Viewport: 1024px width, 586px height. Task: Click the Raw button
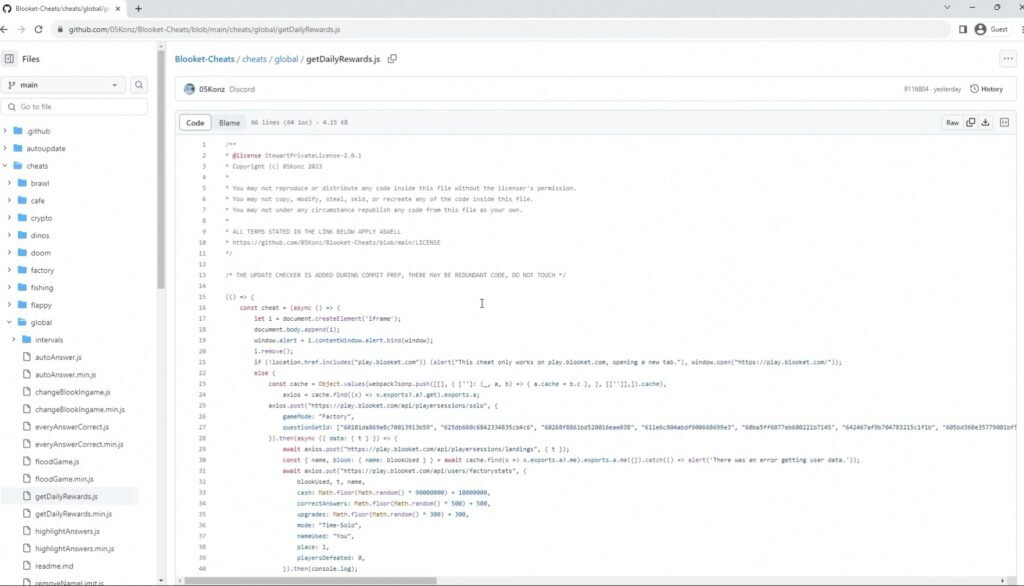[952, 122]
